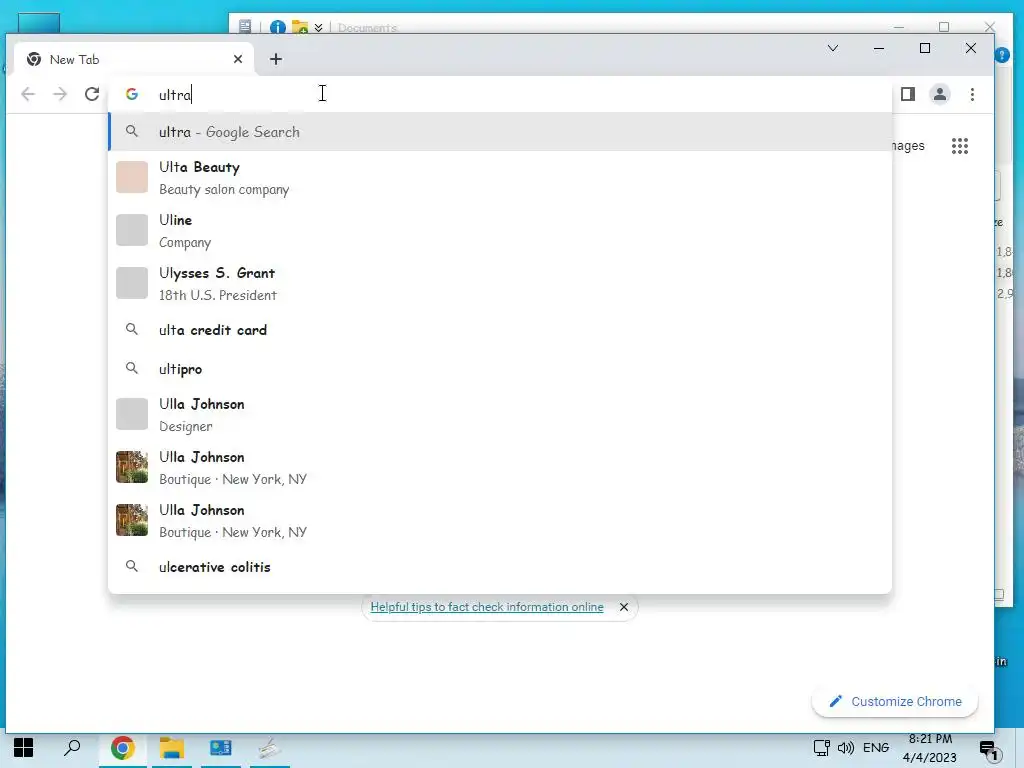The width and height of the screenshot is (1024, 768).
Task: Dismiss the fact check tips banner
Action: (624, 607)
